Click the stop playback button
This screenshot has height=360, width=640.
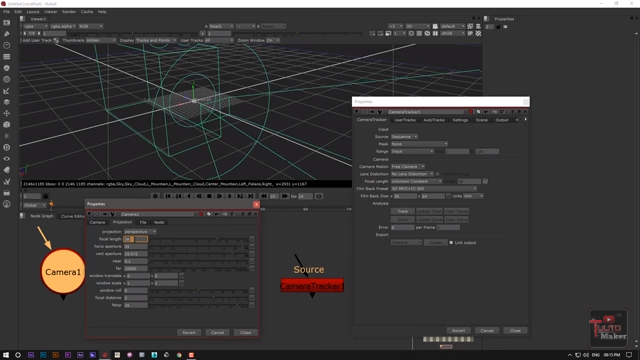[x=209, y=196]
